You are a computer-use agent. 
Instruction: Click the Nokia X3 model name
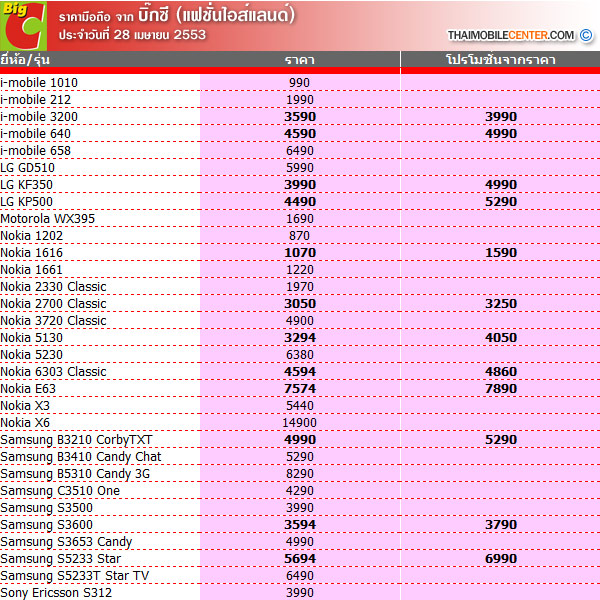[x=25, y=406]
